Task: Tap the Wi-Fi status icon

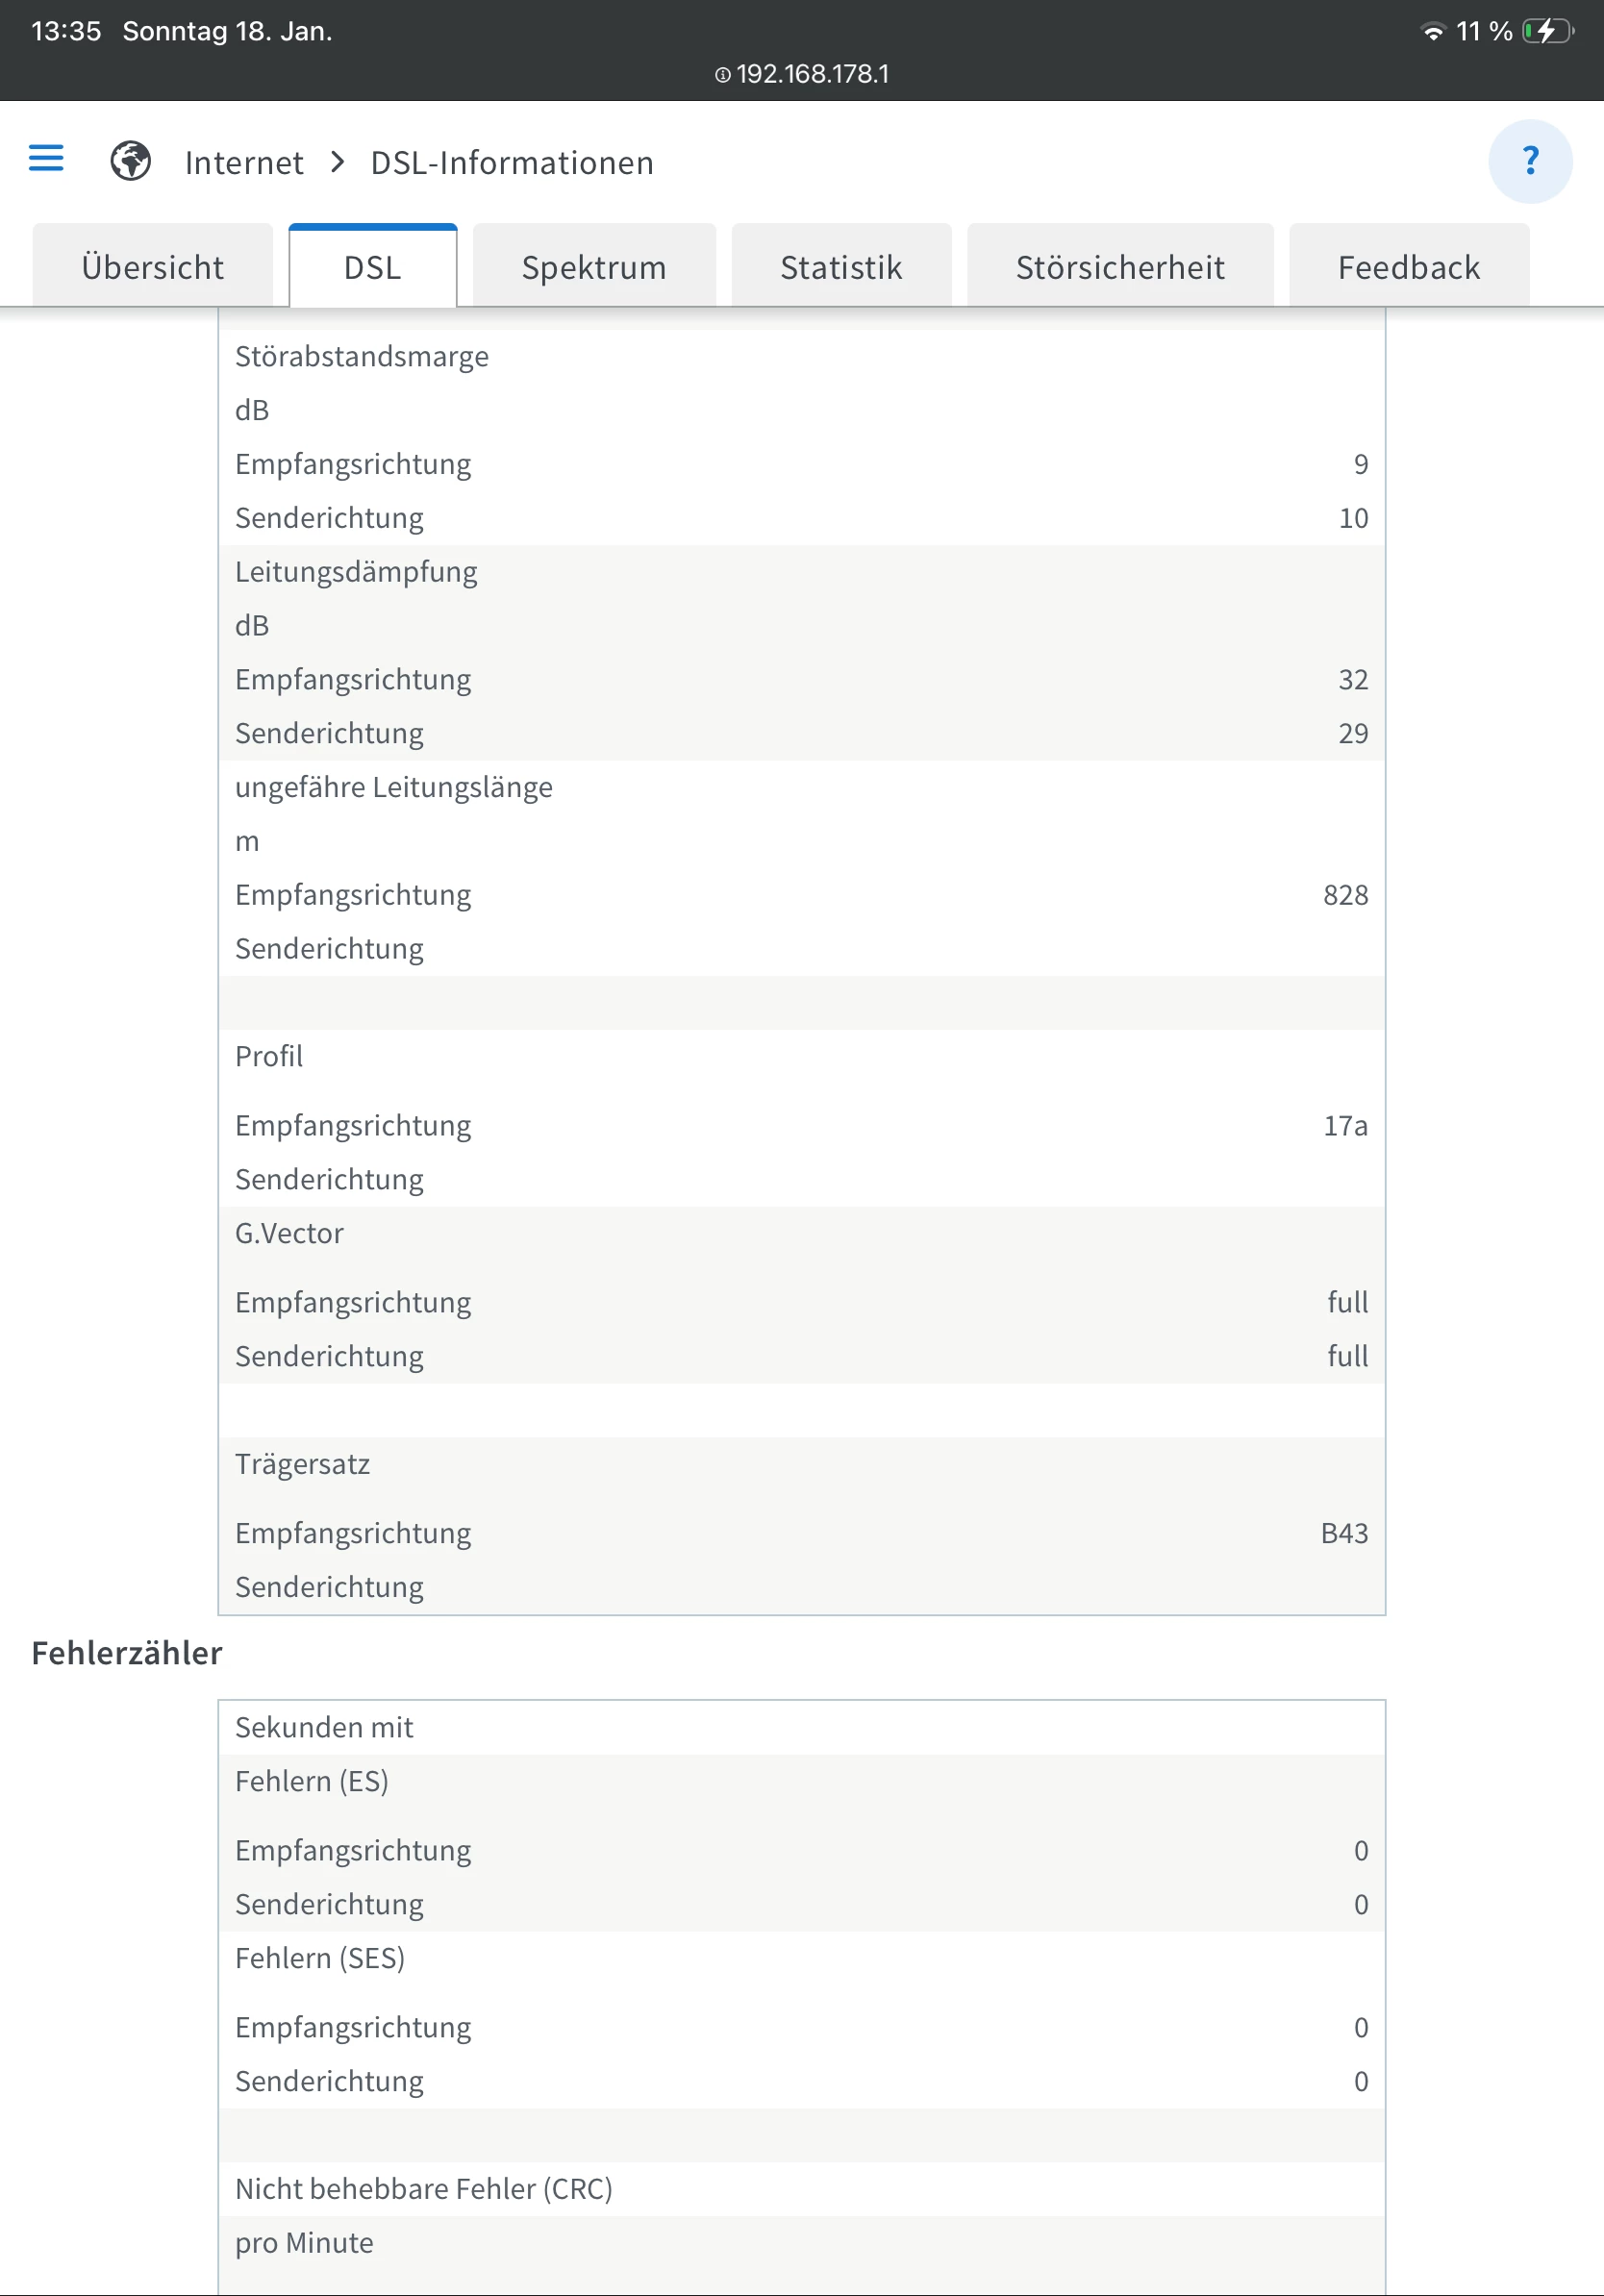Action: (x=1432, y=32)
